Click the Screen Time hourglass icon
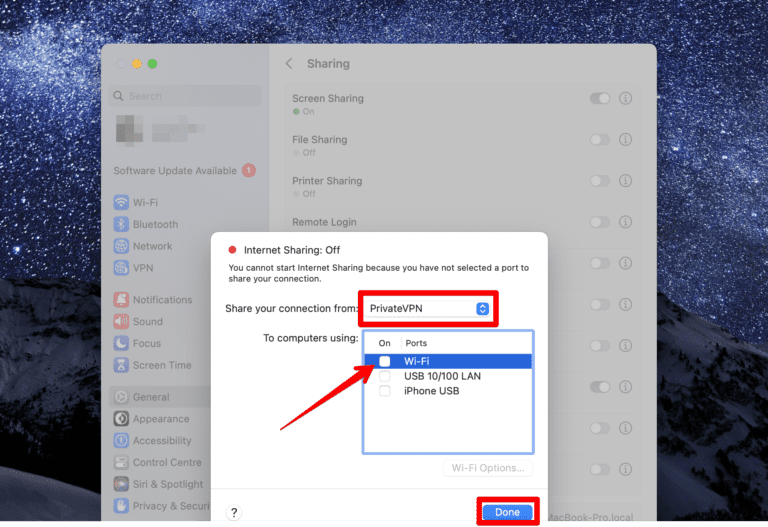768x527 pixels. [x=121, y=366]
